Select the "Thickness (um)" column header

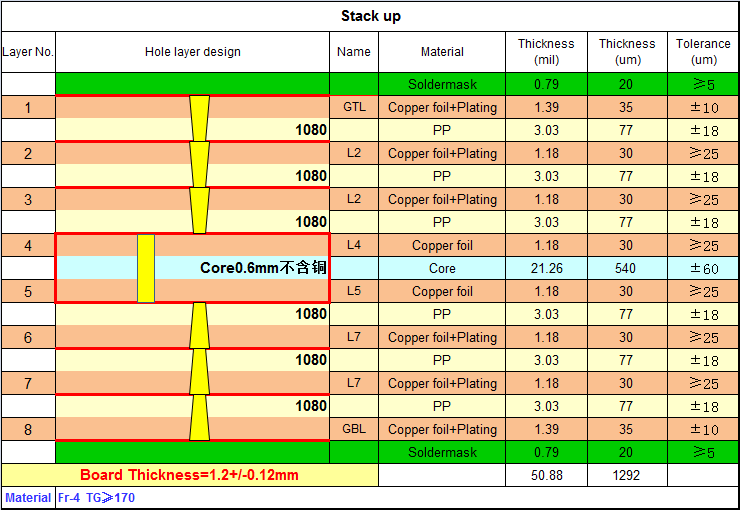coord(627,52)
